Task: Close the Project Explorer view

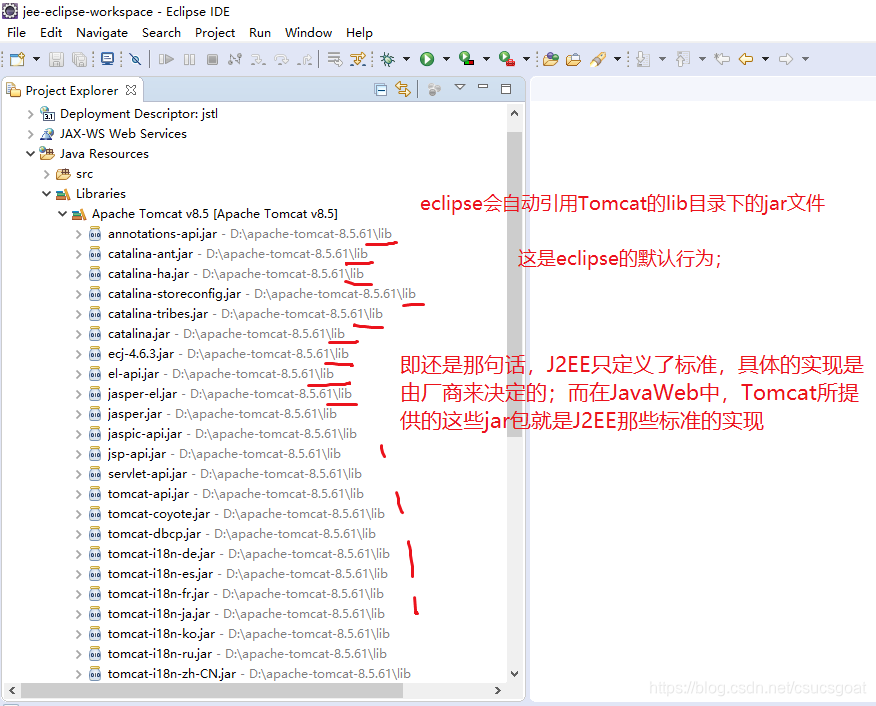Action: click(x=131, y=90)
